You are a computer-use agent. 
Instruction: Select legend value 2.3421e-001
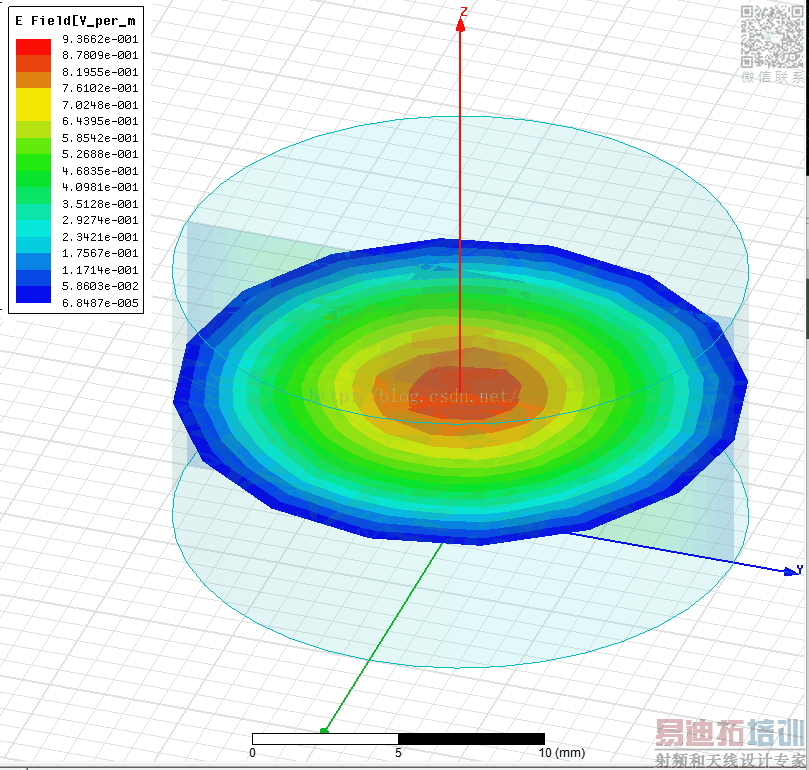pyautogui.click(x=100, y=237)
